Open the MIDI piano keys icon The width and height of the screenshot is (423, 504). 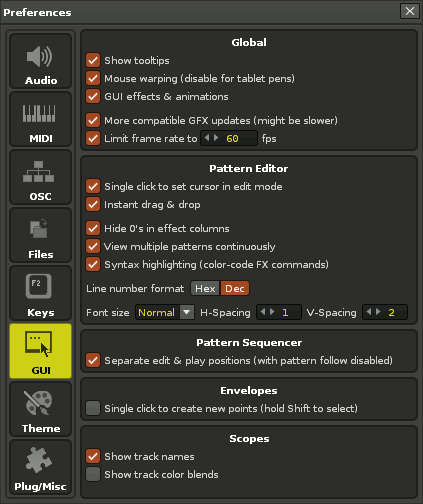tap(39, 114)
